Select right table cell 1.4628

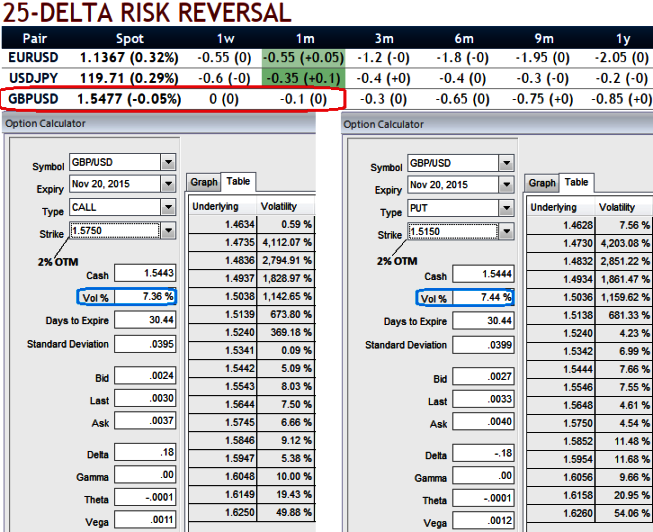[x=561, y=225]
